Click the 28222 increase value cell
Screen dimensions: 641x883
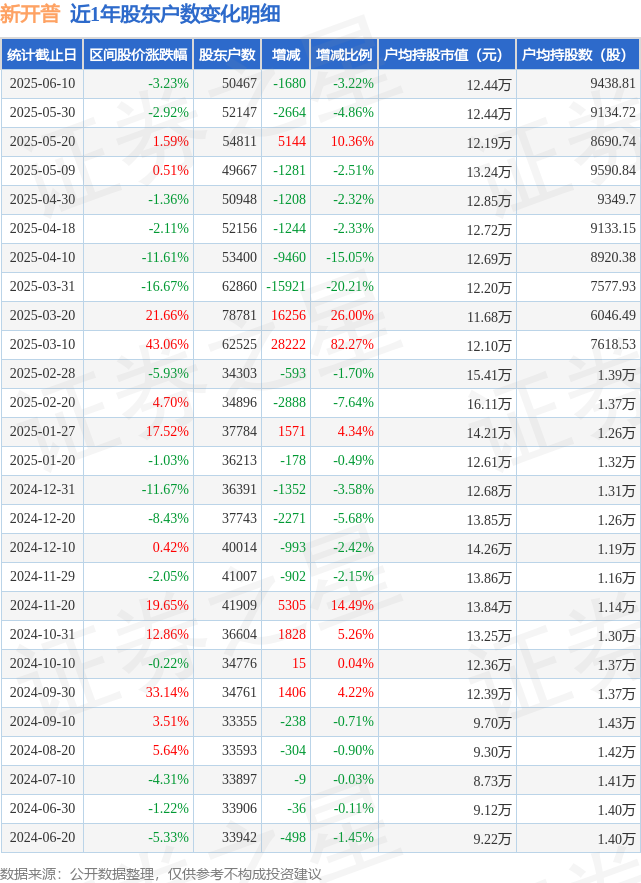point(288,344)
